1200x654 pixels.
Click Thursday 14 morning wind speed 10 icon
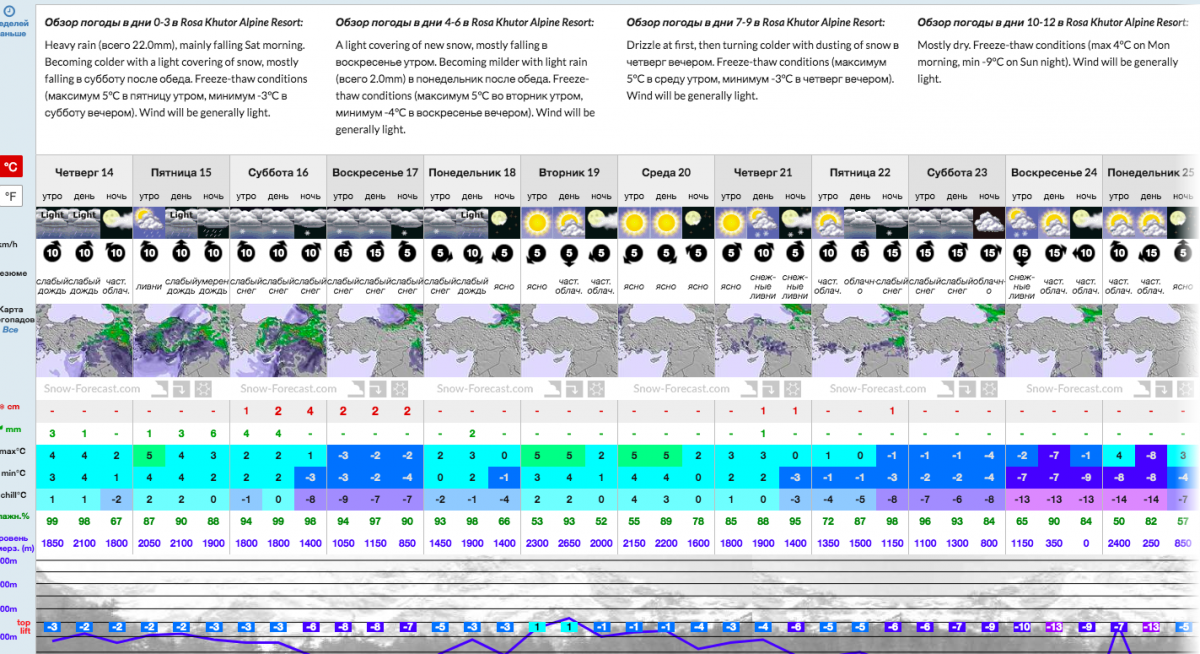pyautogui.click(x=52, y=254)
